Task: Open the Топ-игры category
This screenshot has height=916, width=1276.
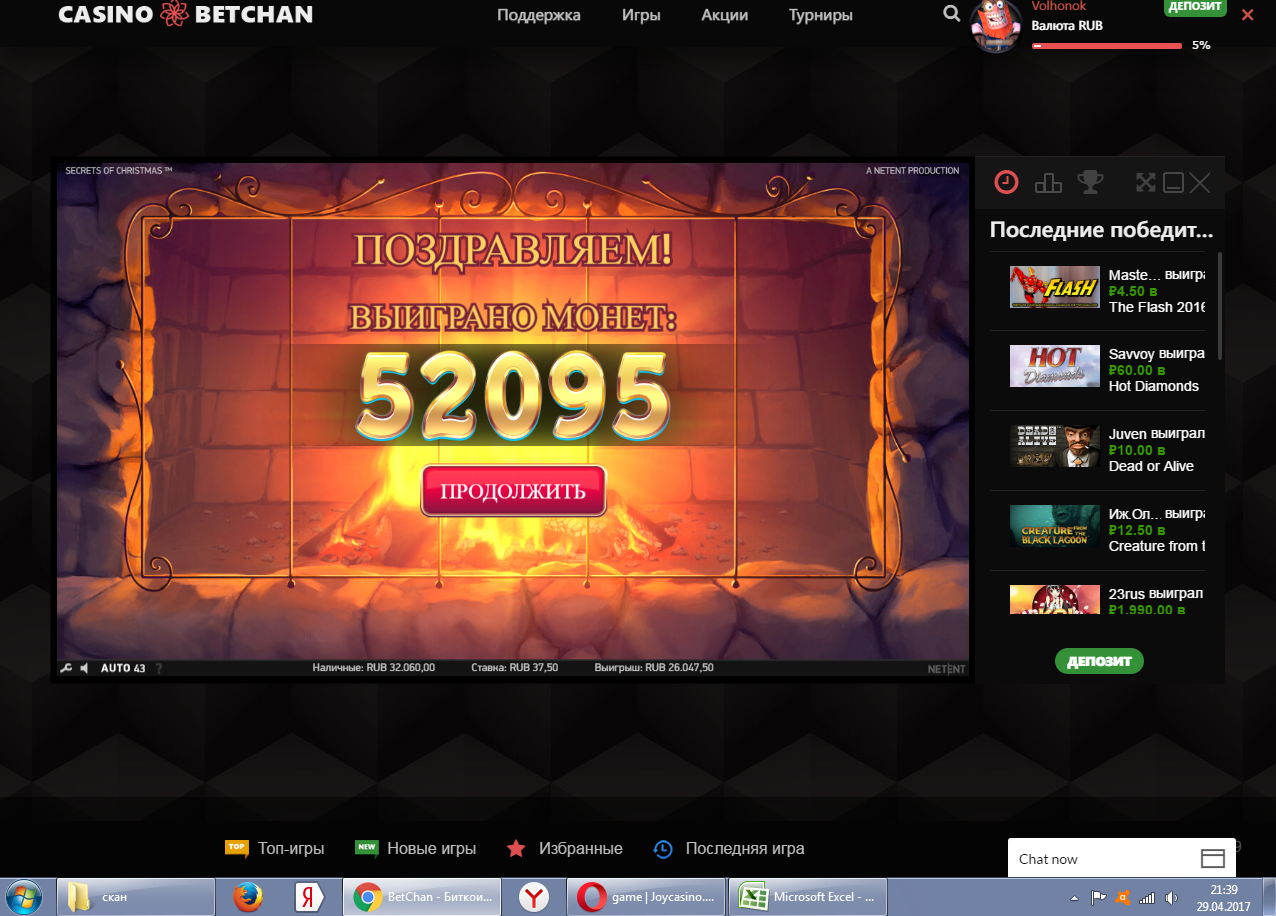Action: coord(291,848)
